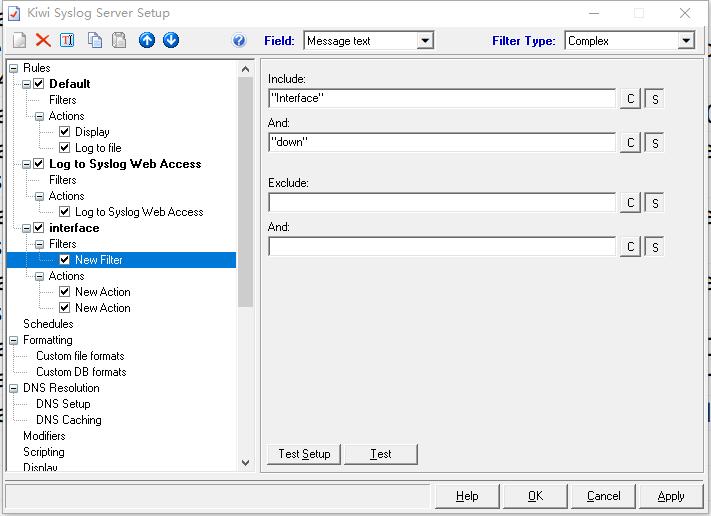
Task: Disable the interface rule checkbox
Action: (x=39, y=228)
